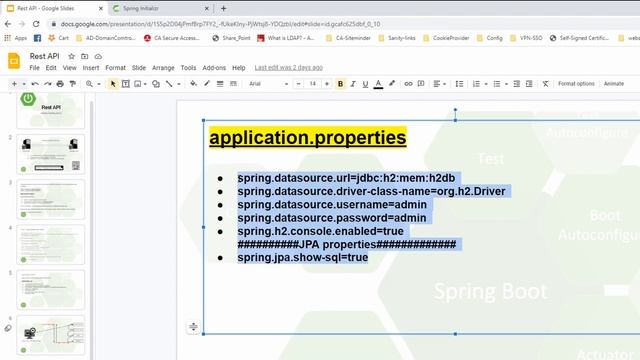640x360 pixels.
Task: Click the Zoom magnifier icon
Action: pyautogui.click(x=89, y=84)
